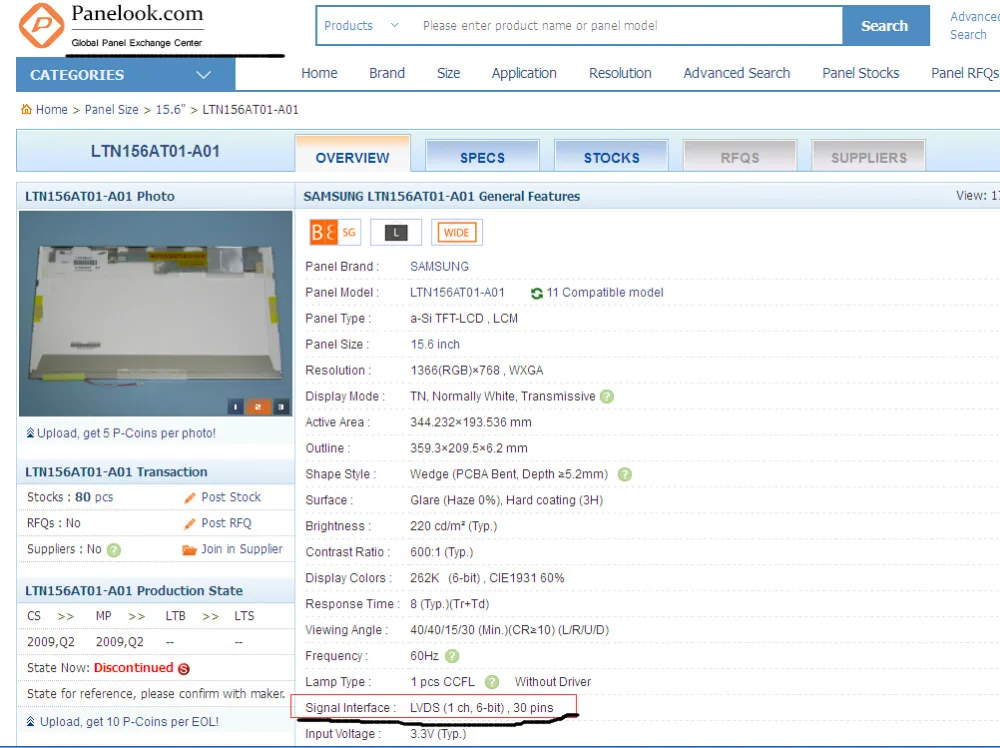Screen dimensions: 1000x748
Task: Click the SAMSUNG panel brand link
Action: click(x=439, y=267)
